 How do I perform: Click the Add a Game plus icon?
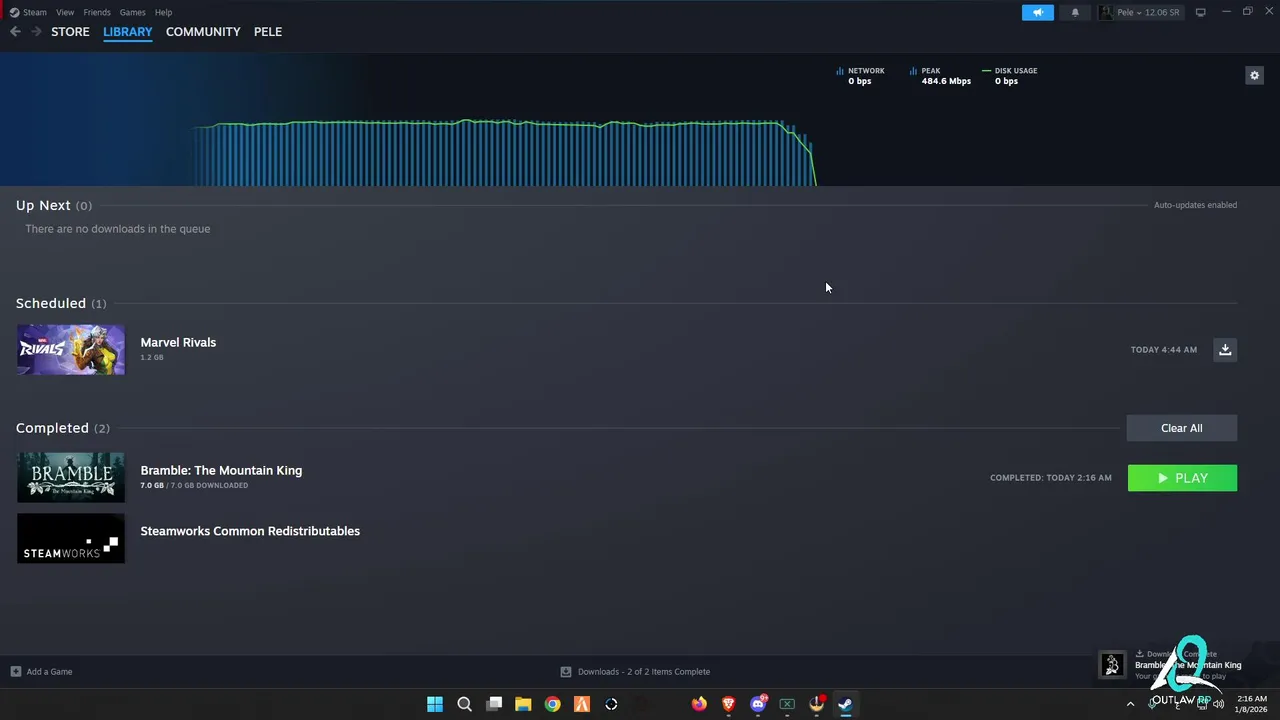[15, 671]
